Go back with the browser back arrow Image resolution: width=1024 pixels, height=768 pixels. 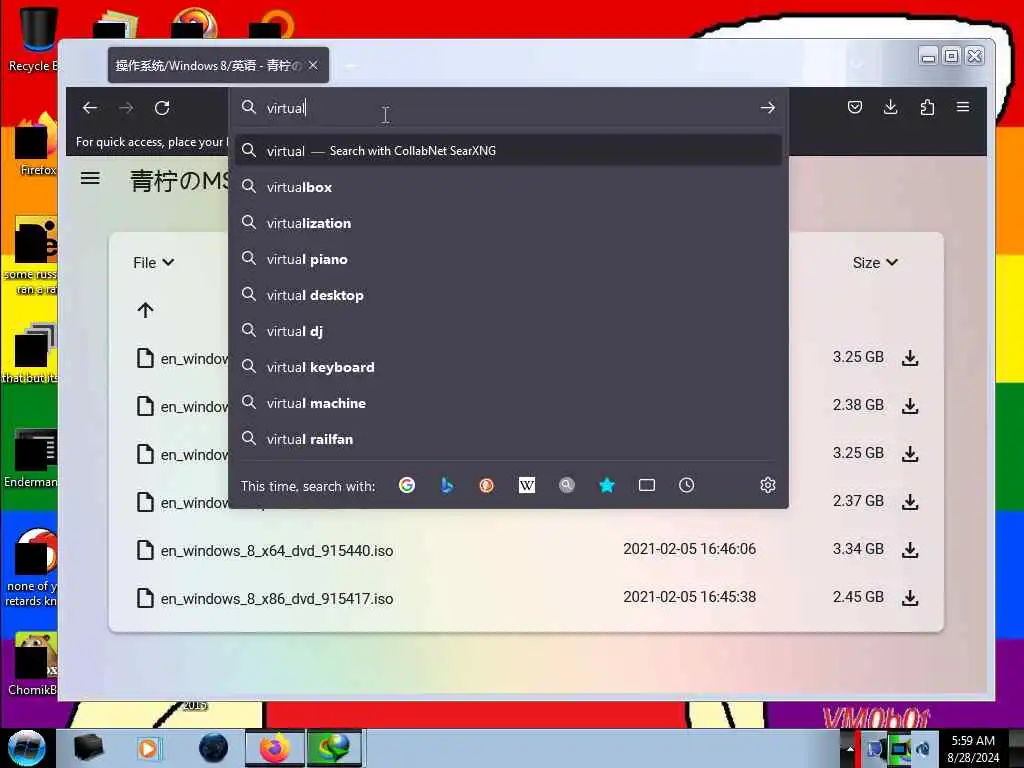[x=89, y=108]
